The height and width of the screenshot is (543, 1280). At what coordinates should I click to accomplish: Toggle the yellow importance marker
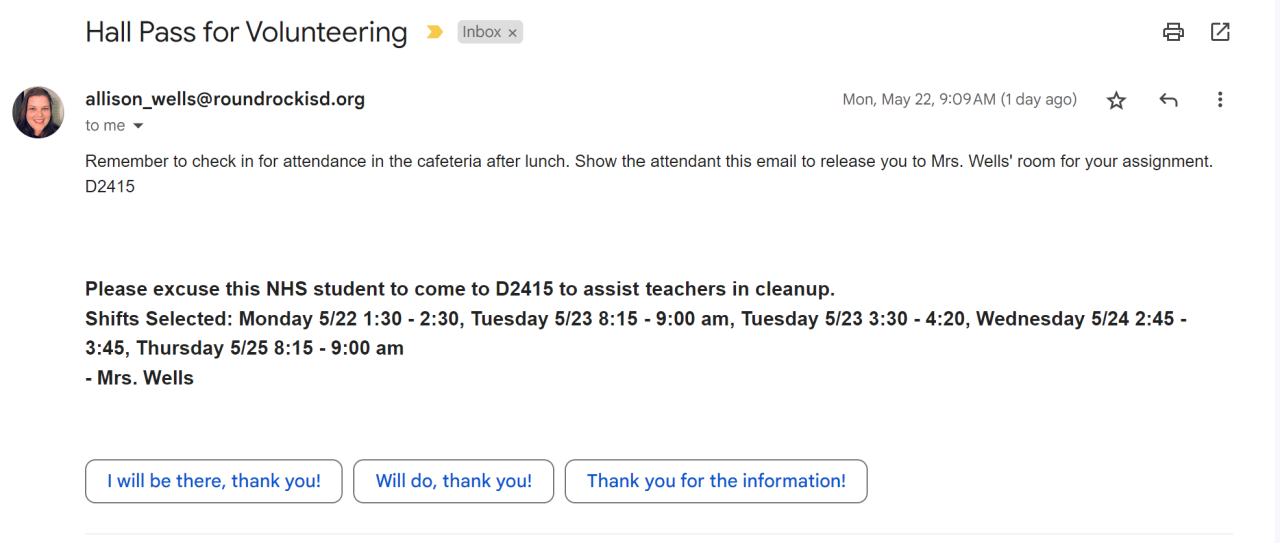click(434, 32)
